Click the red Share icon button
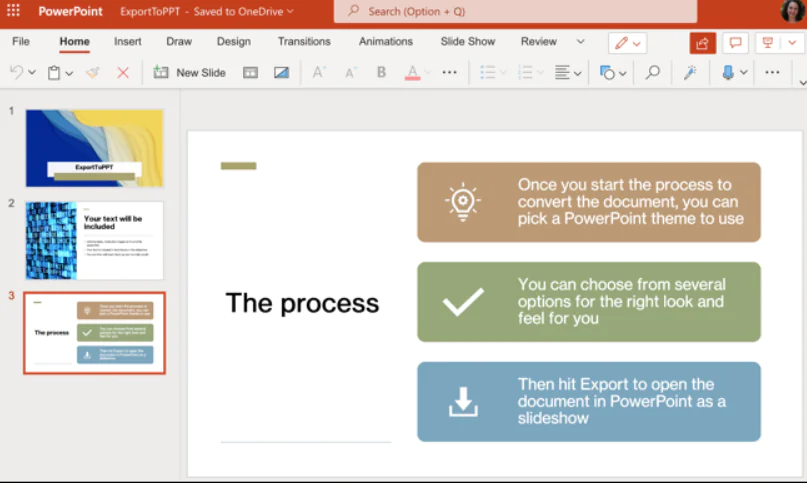 [702, 43]
